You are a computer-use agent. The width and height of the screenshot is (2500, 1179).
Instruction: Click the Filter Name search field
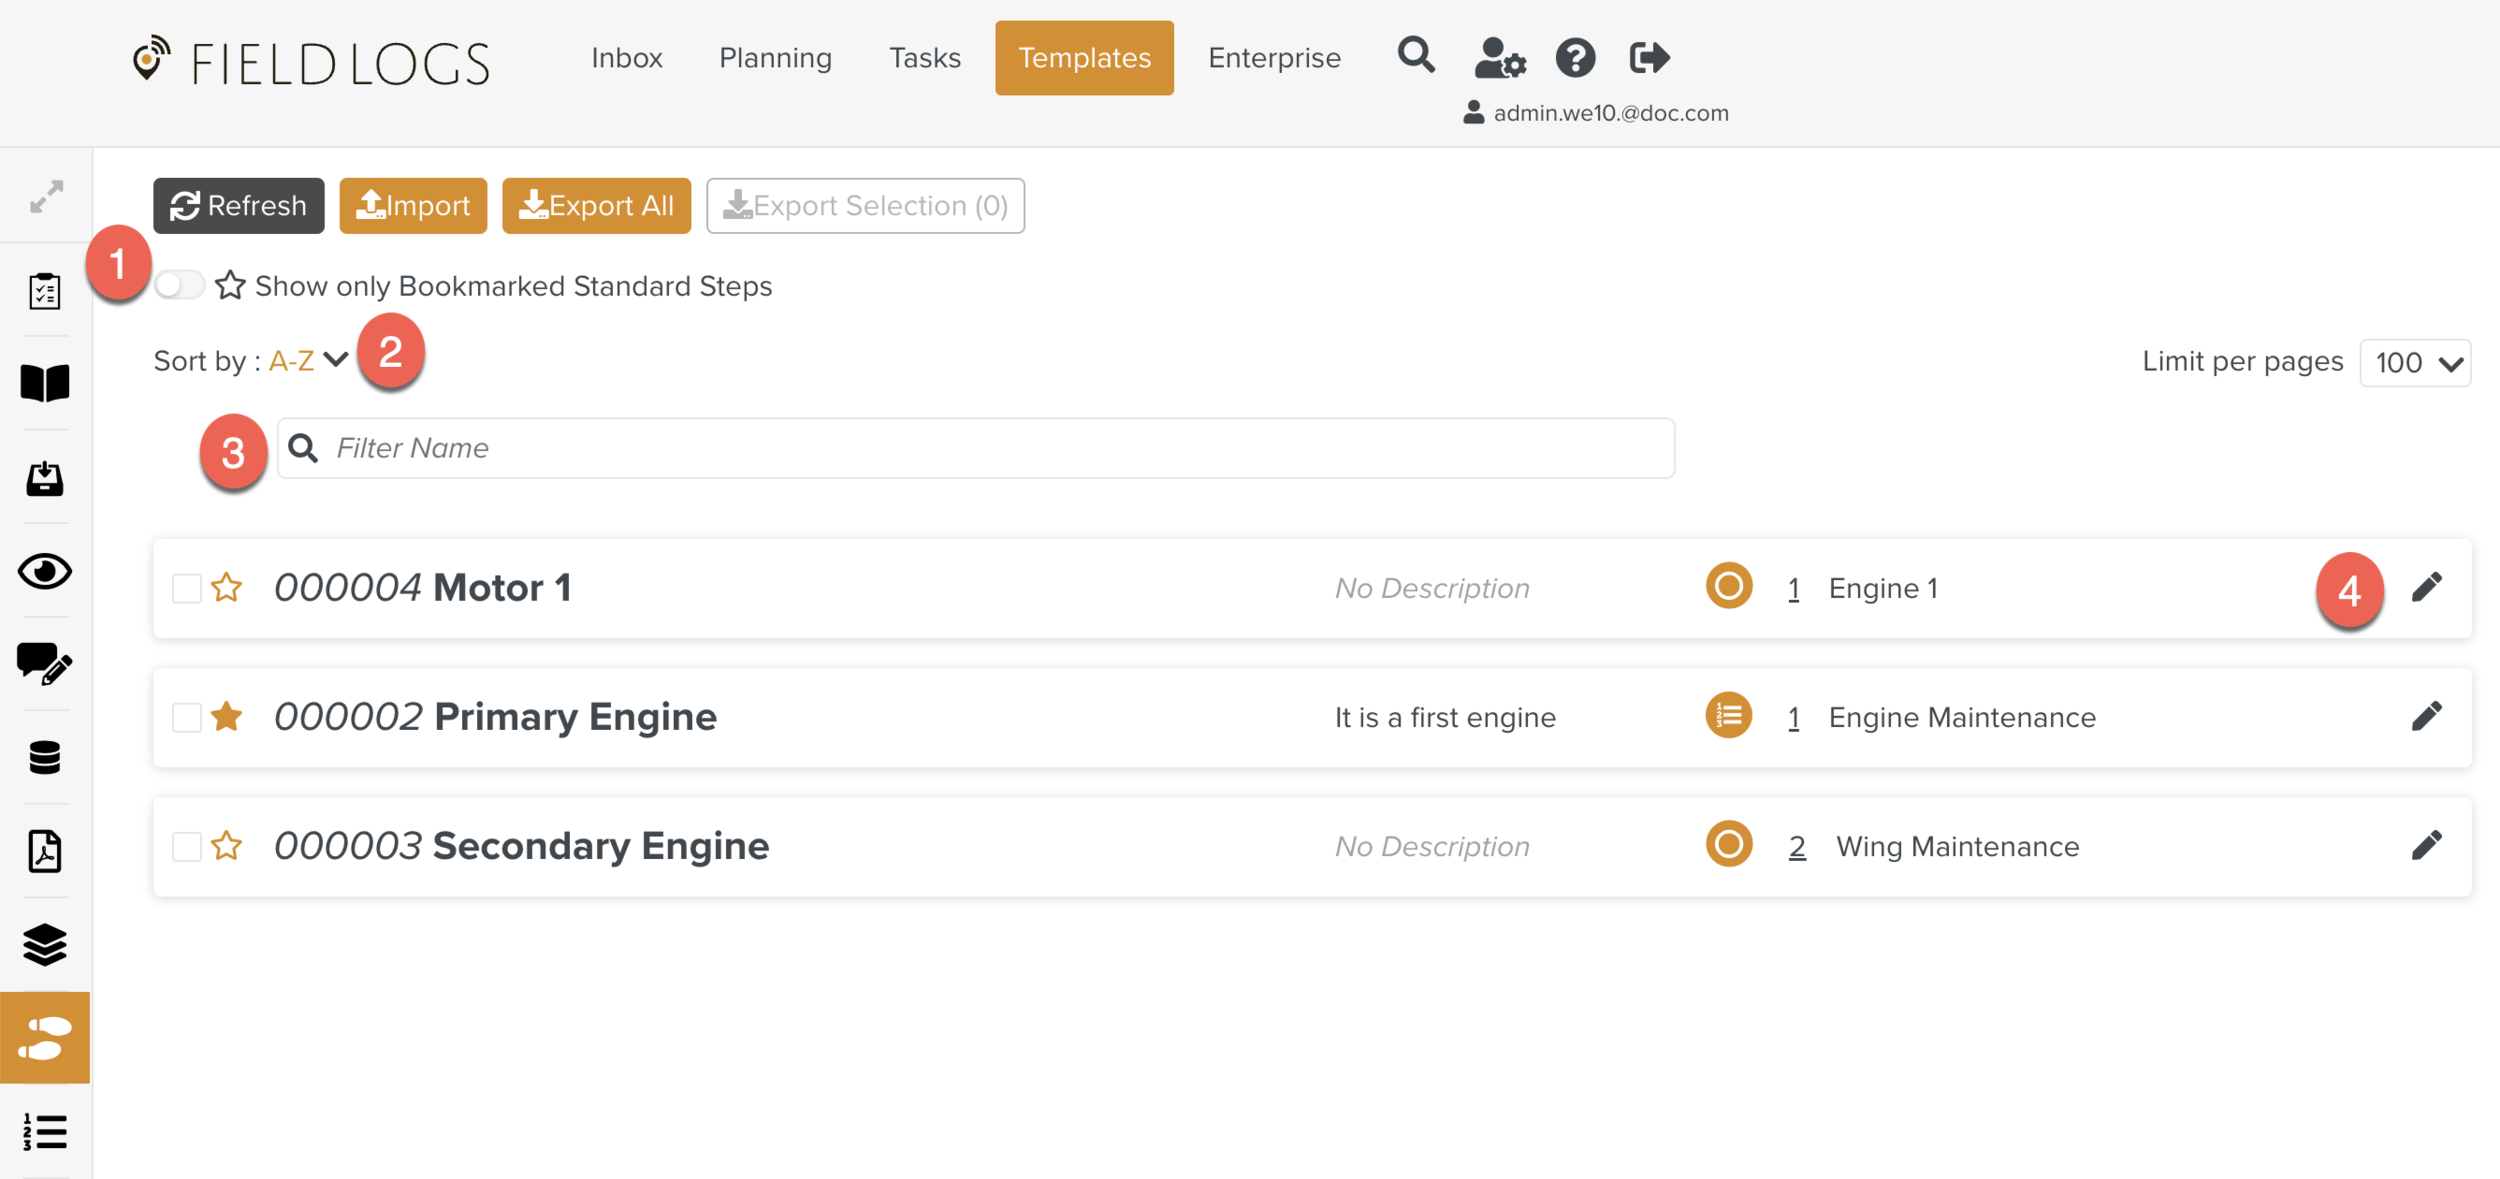pyautogui.click(x=975, y=448)
